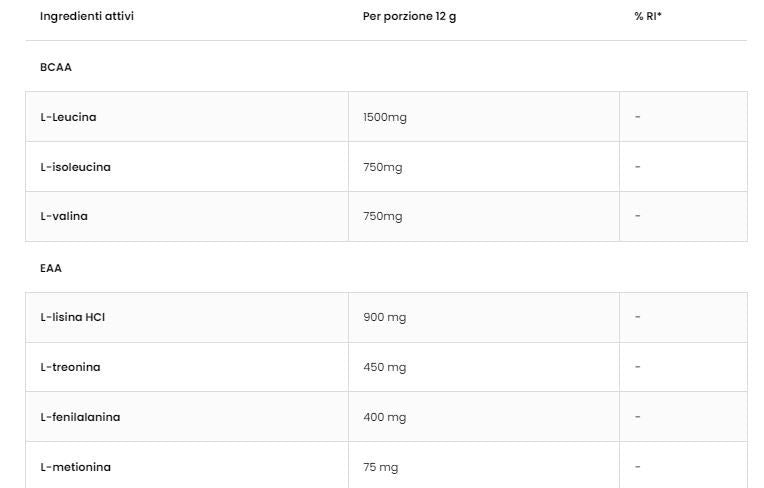764x488 pixels.
Task: Click the 400 mg dosage value
Action: click(384, 417)
